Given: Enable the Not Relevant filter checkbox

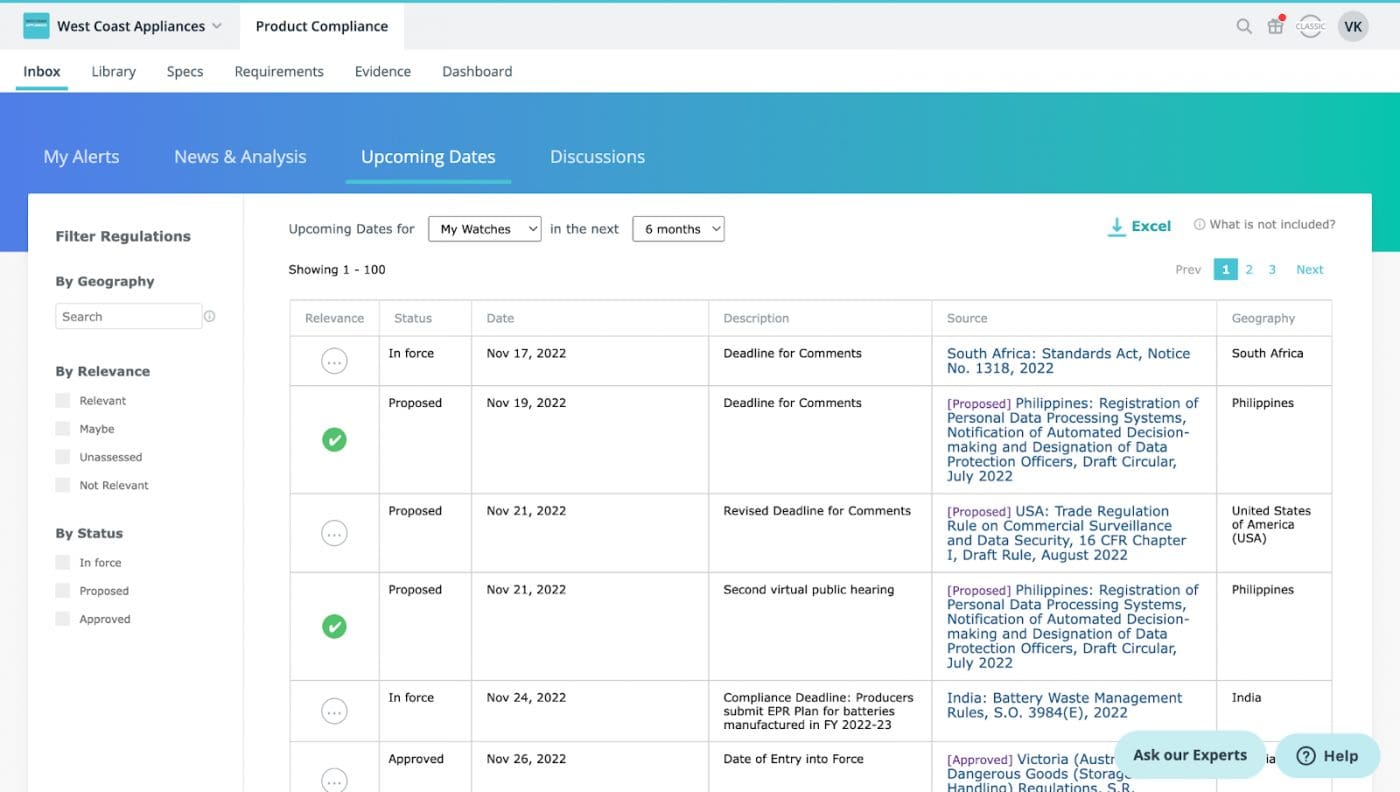Looking at the screenshot, I should point(63,485).
